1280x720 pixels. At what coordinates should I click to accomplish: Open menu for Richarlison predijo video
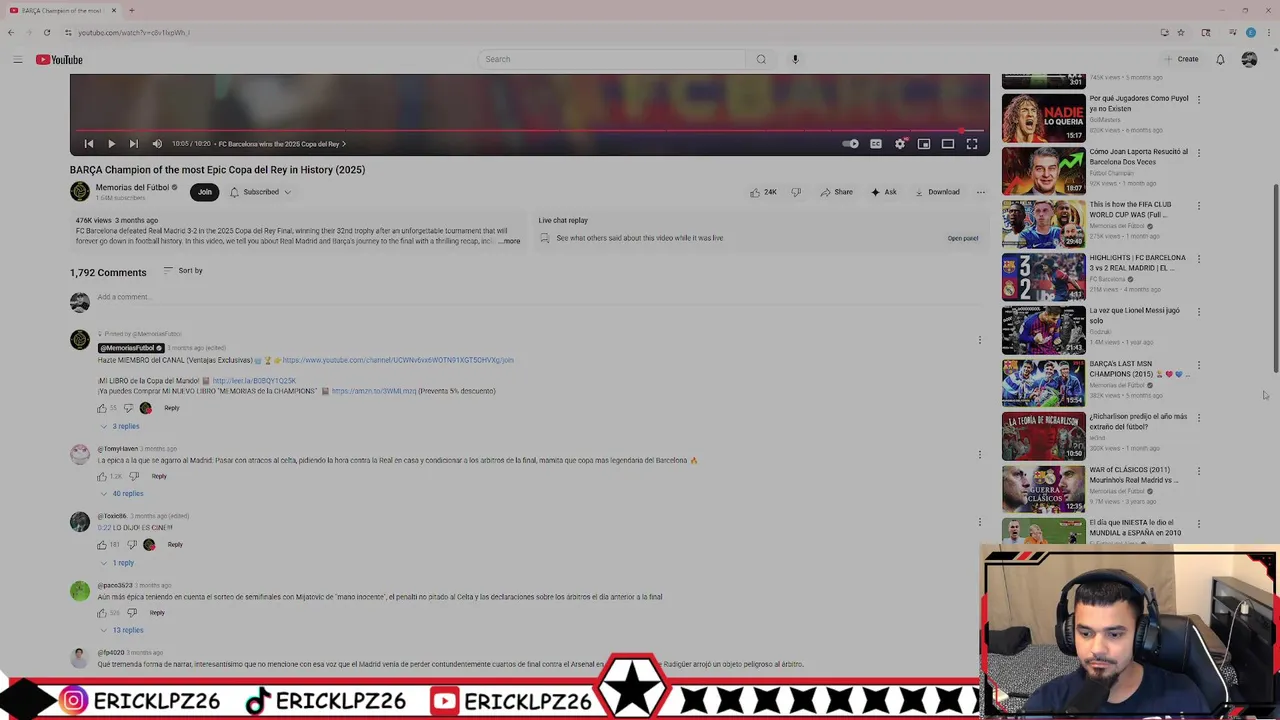(1199, 418)
